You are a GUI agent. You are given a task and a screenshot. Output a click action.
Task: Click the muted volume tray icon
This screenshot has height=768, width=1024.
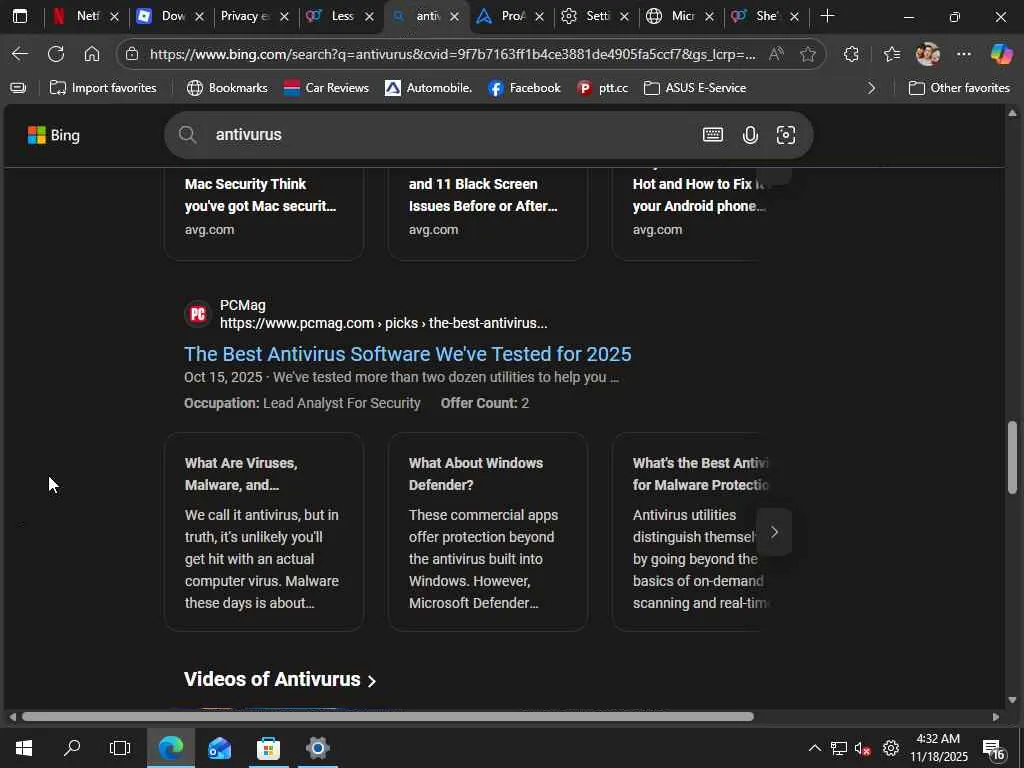pos(862,748)
